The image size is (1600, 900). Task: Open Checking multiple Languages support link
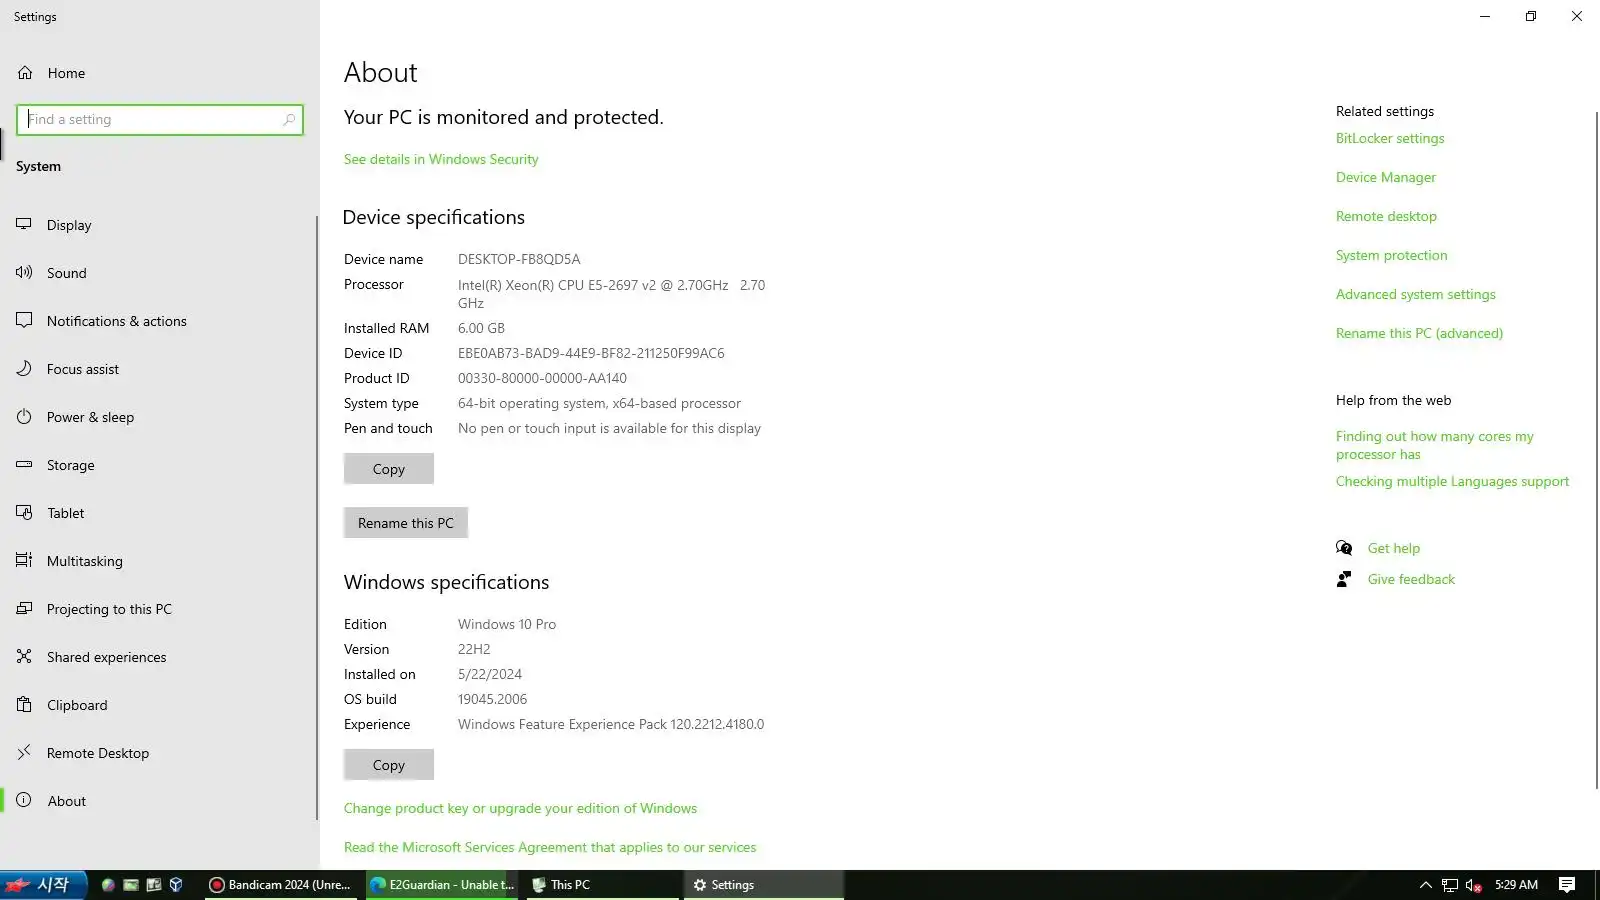[x=1453, y=481]
